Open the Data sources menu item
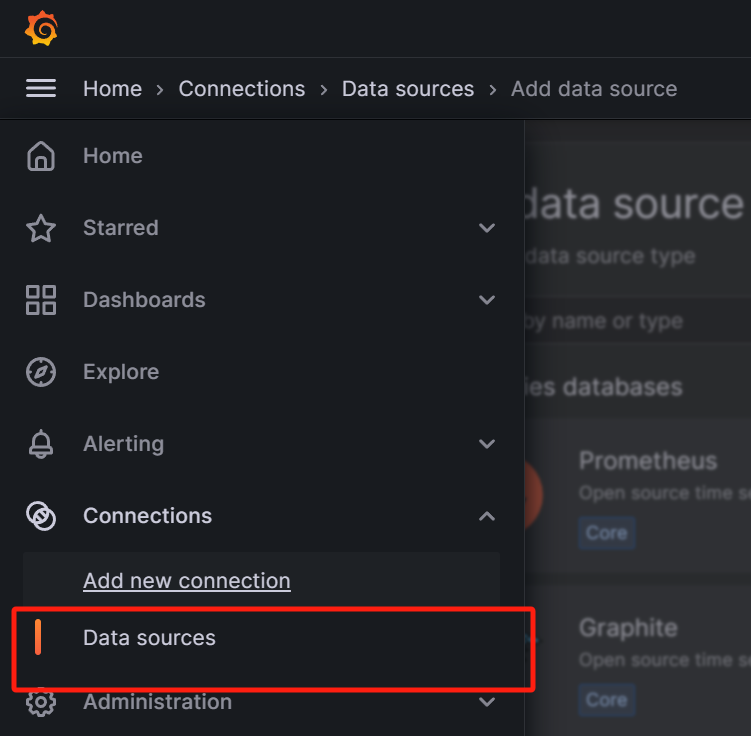The height and width of the screenshot is (736, 751). point(149,638)
